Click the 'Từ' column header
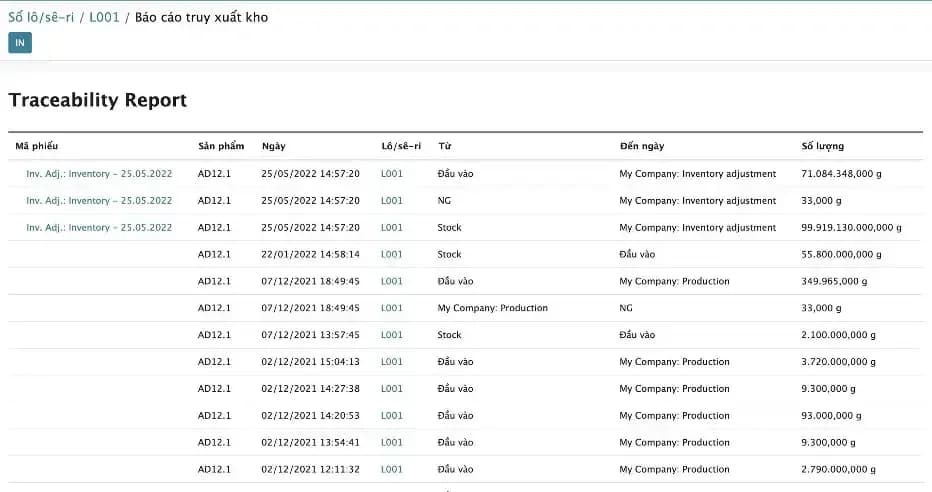This screenshot has height=492, width=932. click(x=445, y=146)
